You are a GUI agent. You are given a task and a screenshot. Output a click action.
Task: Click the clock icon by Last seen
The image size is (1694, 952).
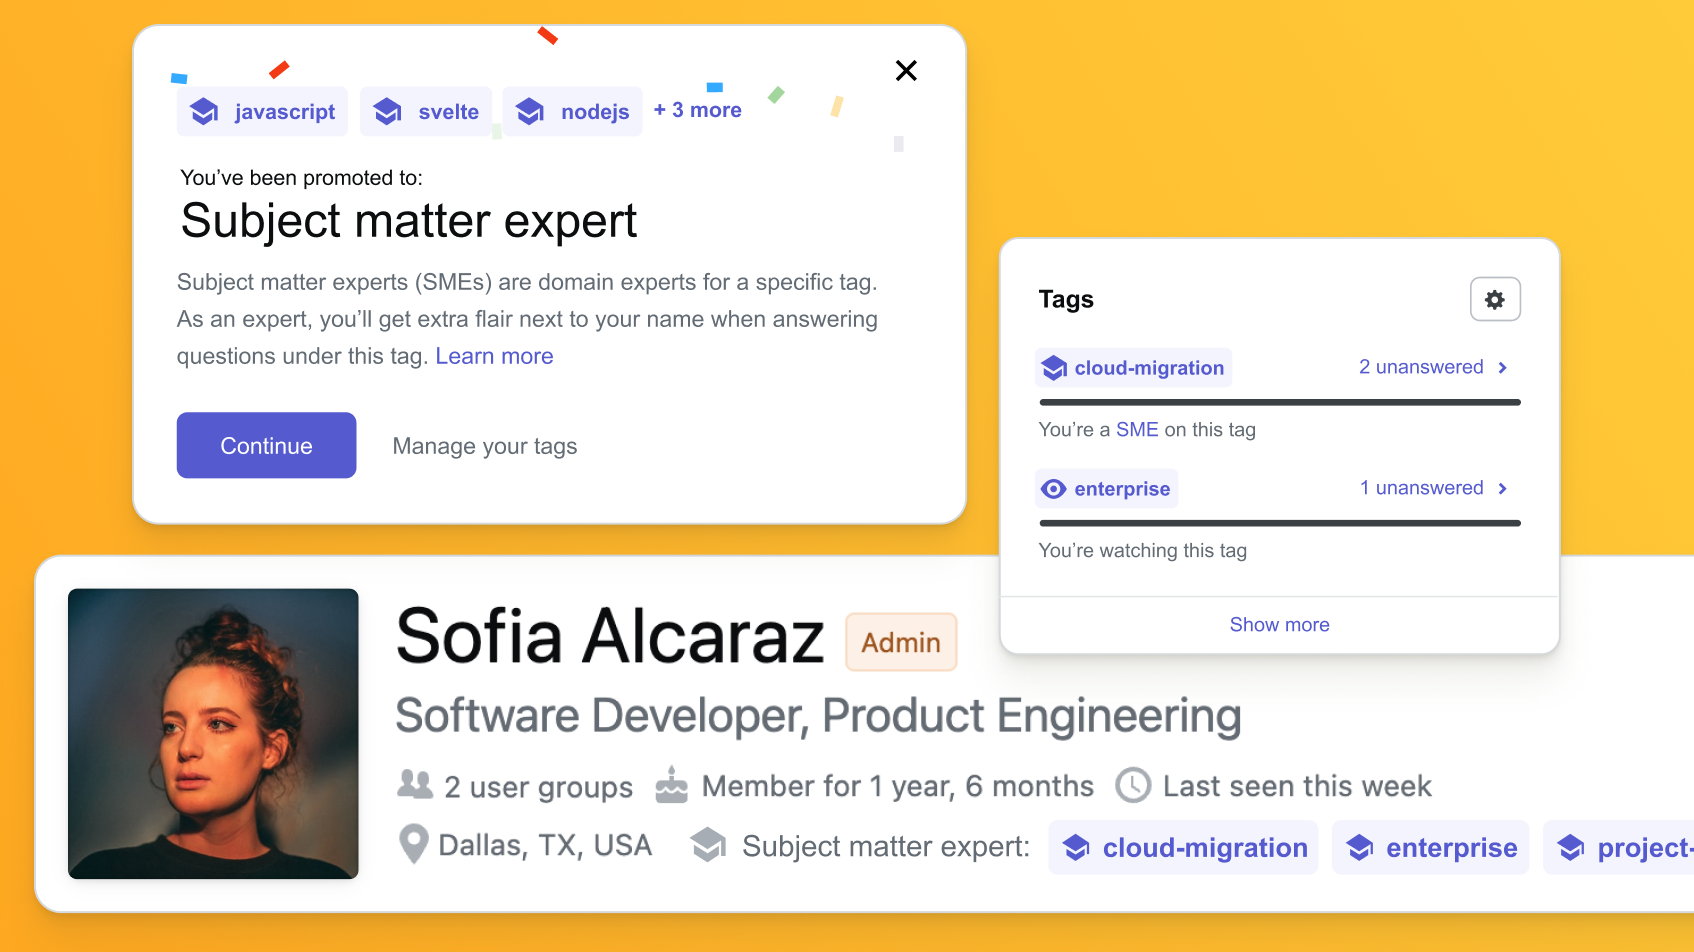pos(1133,785)
